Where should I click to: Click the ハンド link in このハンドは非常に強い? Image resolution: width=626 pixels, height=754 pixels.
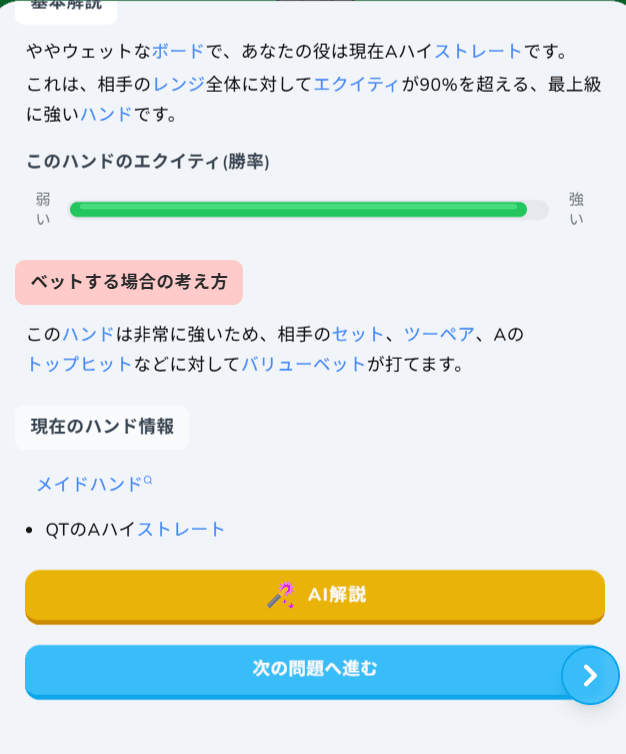(x=88, y=334)
